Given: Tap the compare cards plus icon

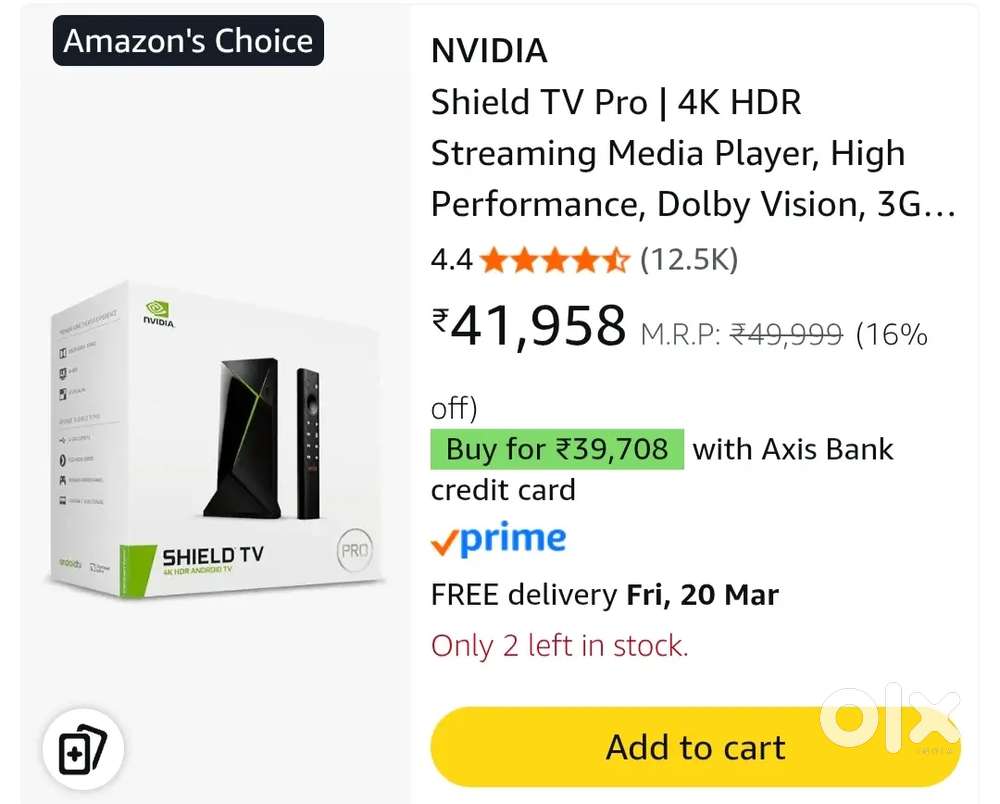Looking at the screenshot, I should (x=82, y=751).
